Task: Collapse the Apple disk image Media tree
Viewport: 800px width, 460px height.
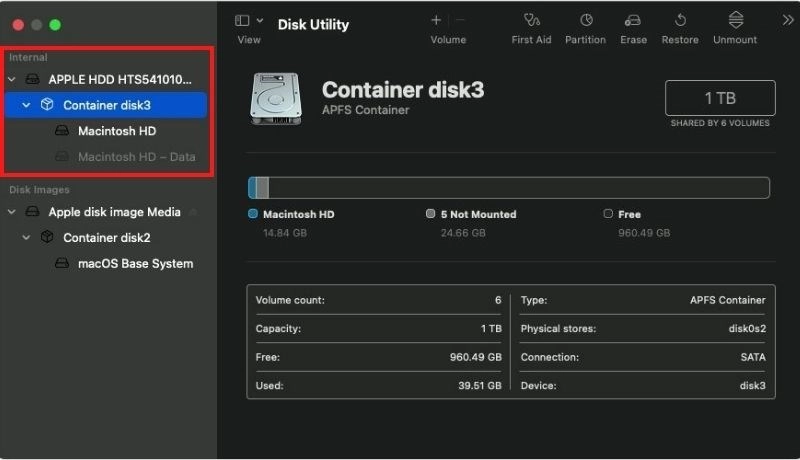Action: click(x=12, y=212)
